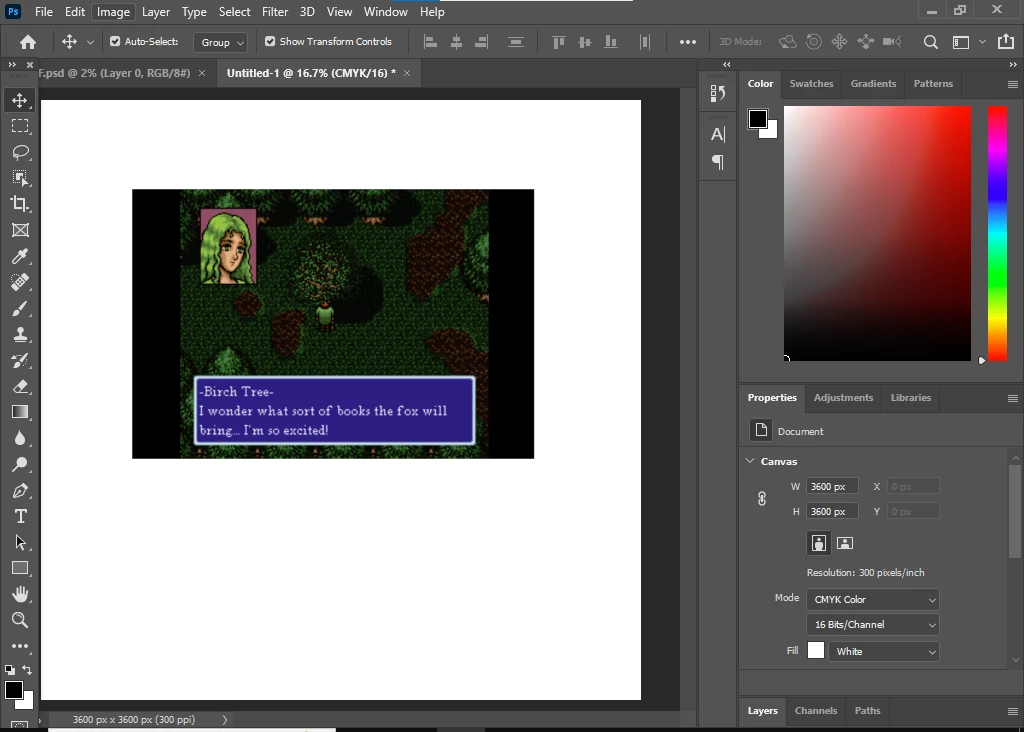Swap foreground and background colors
The width and height of the screenshot is (1028, 732).
tap(28, 670)
